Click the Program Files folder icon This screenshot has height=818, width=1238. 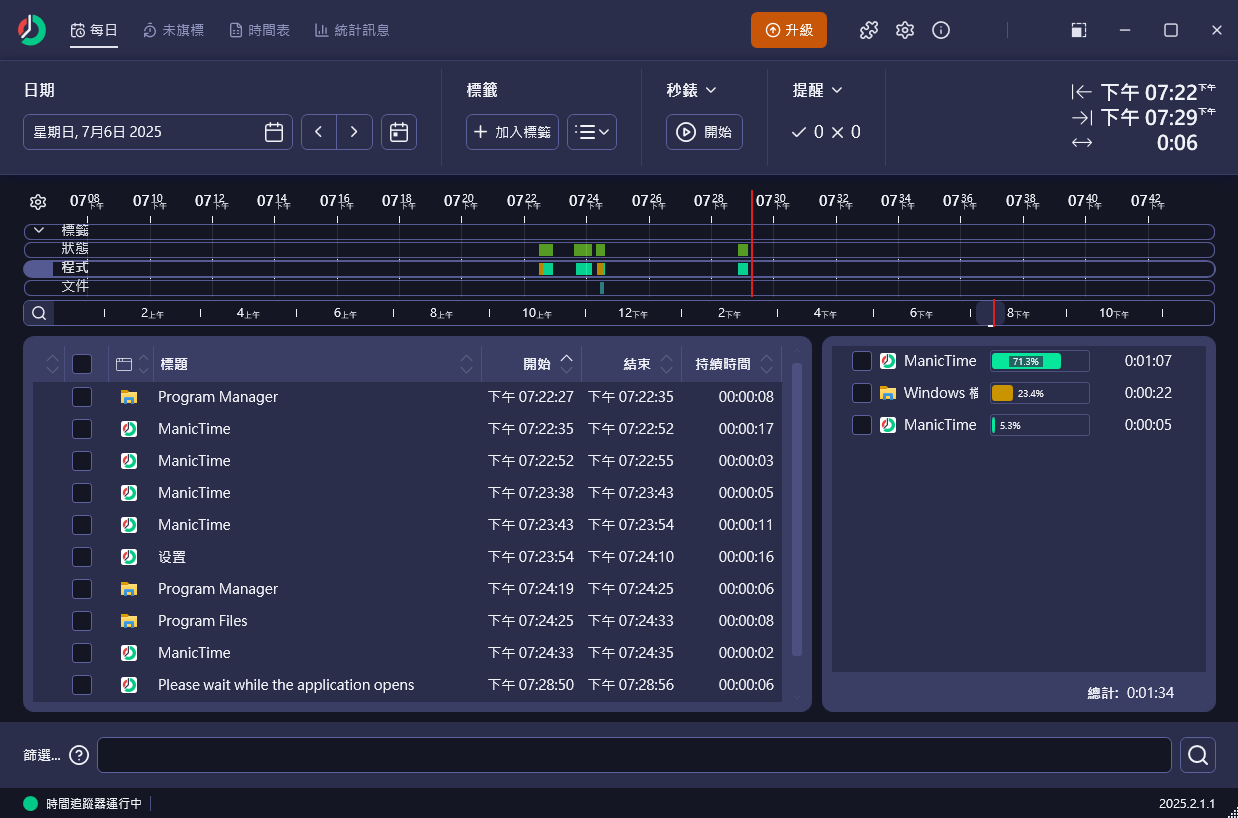(x=128, y=621)
